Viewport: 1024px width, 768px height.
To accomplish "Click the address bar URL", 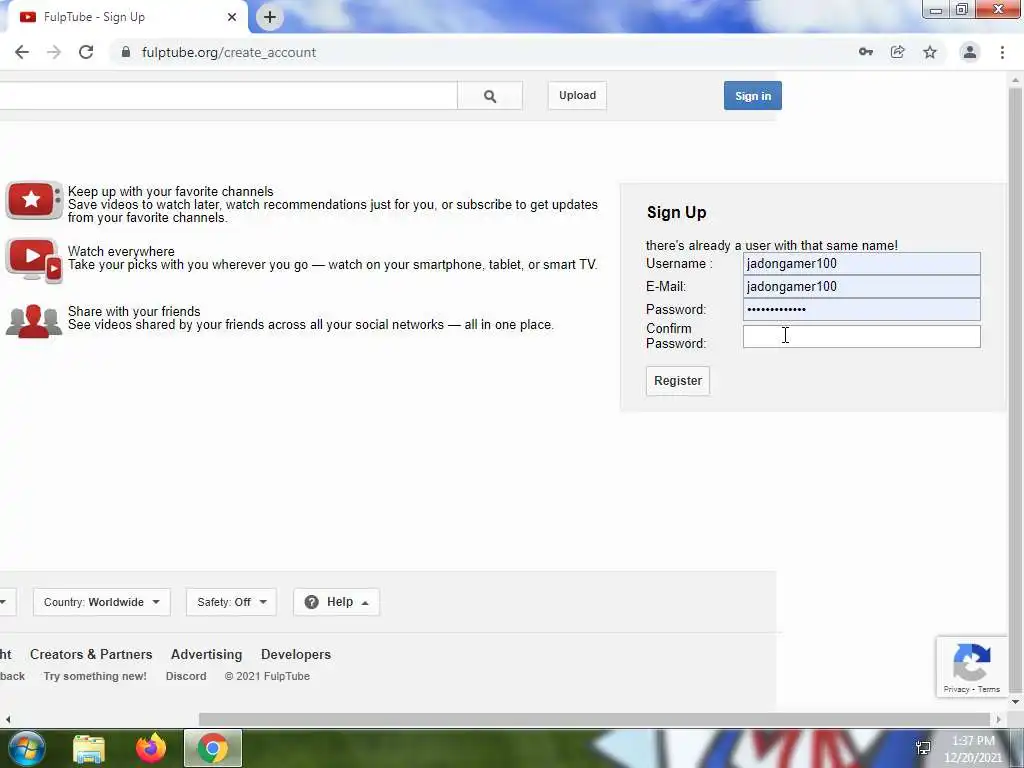I will [229, 52].
